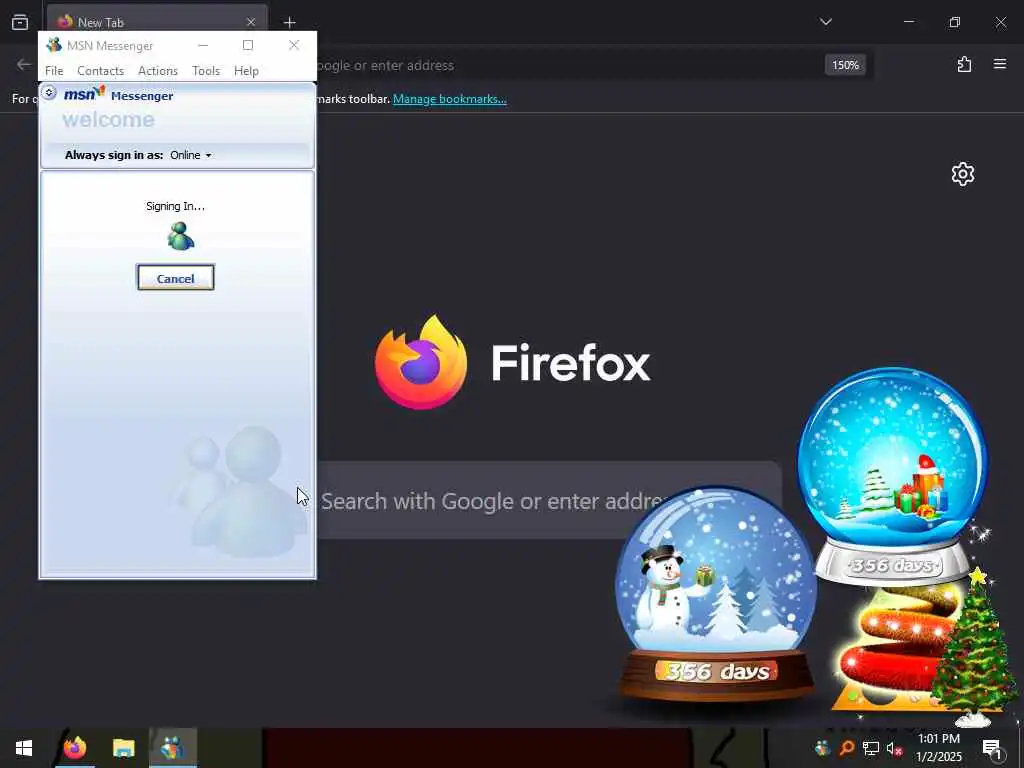Open the List all tabs dropdown arrow

click(x=825, y=22)
